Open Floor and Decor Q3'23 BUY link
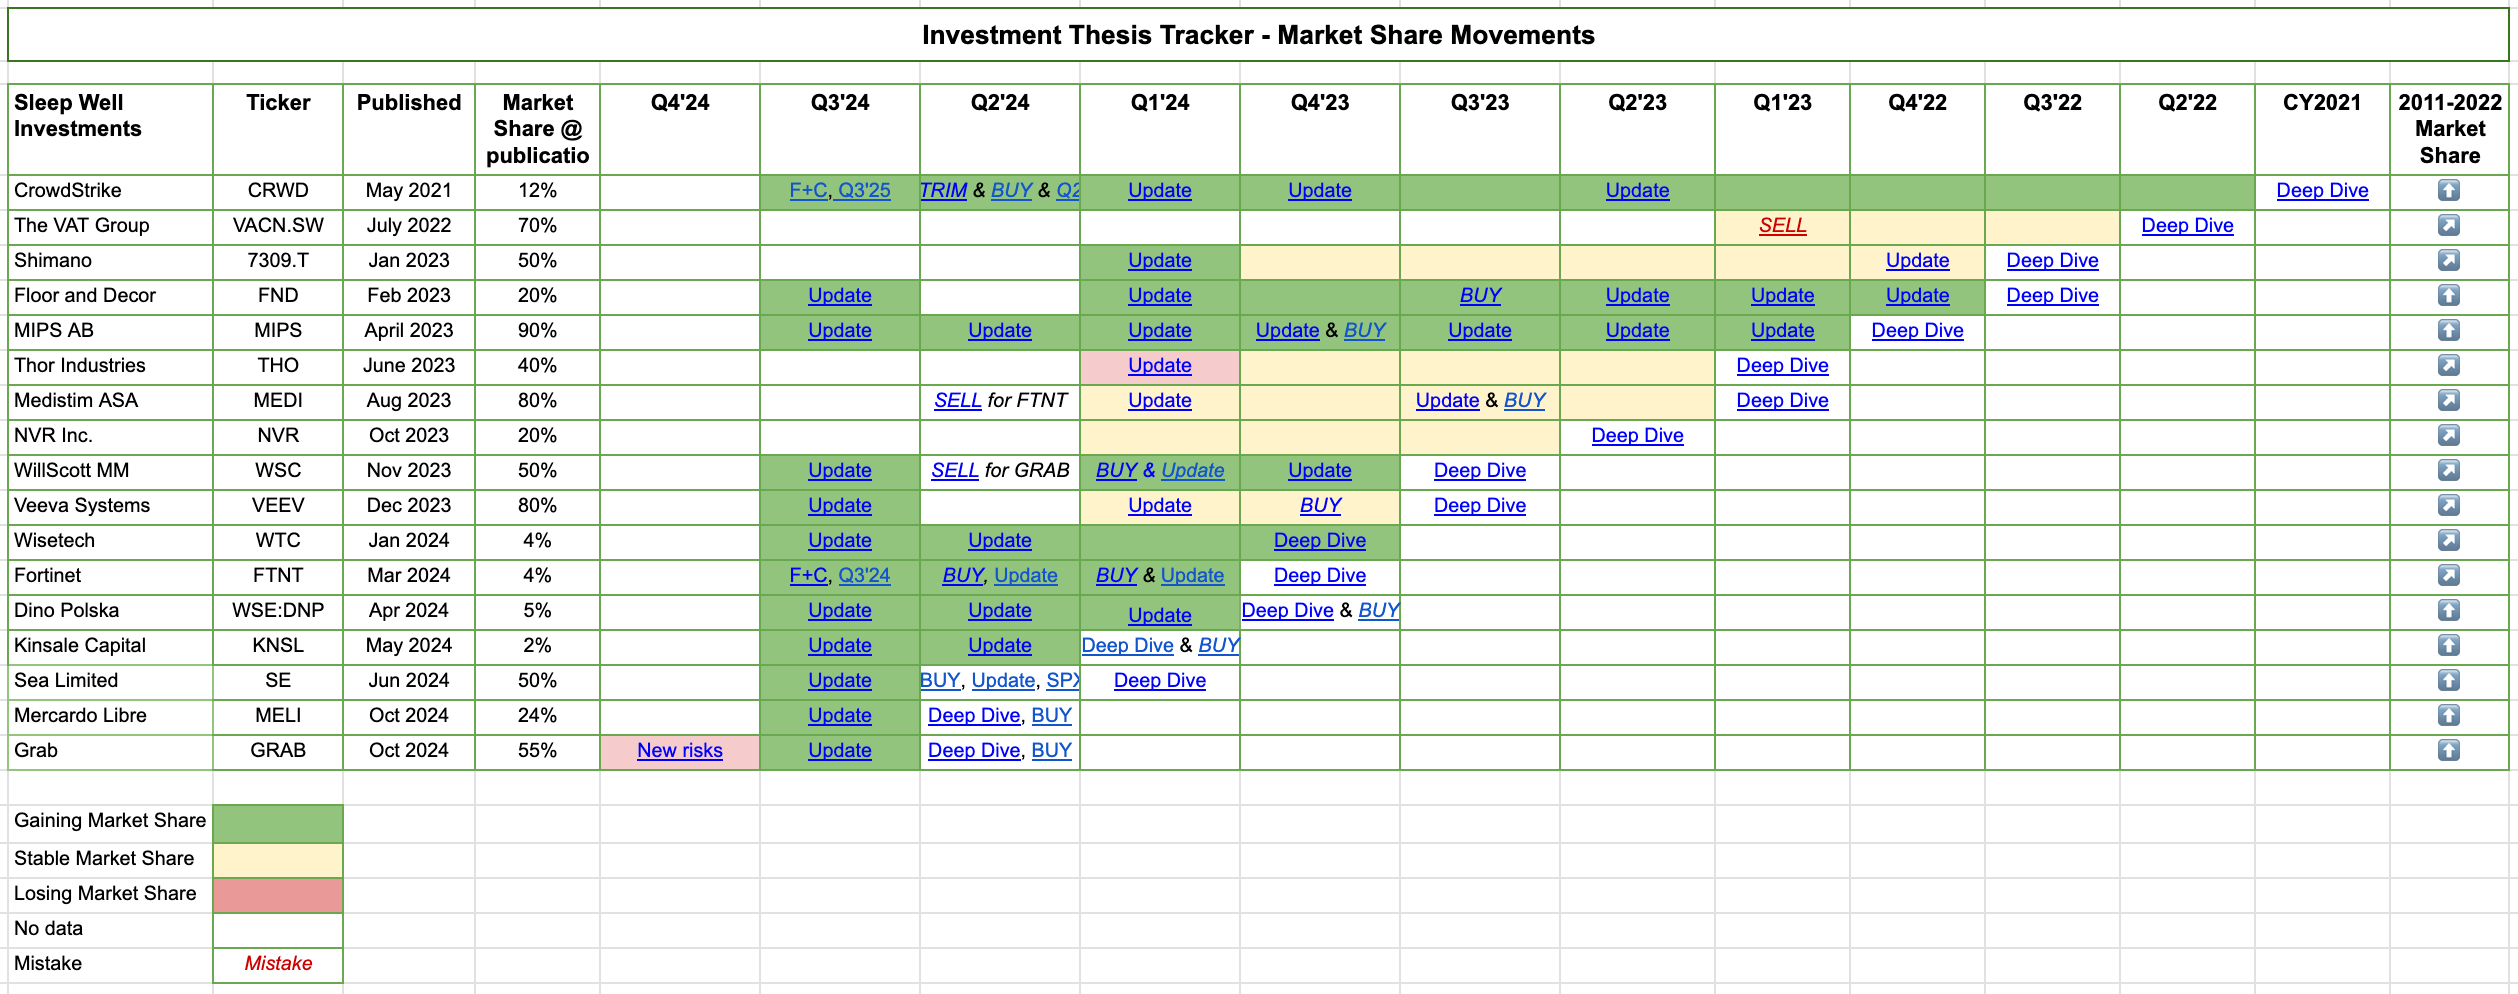2518x994 pixels. 1480,295
